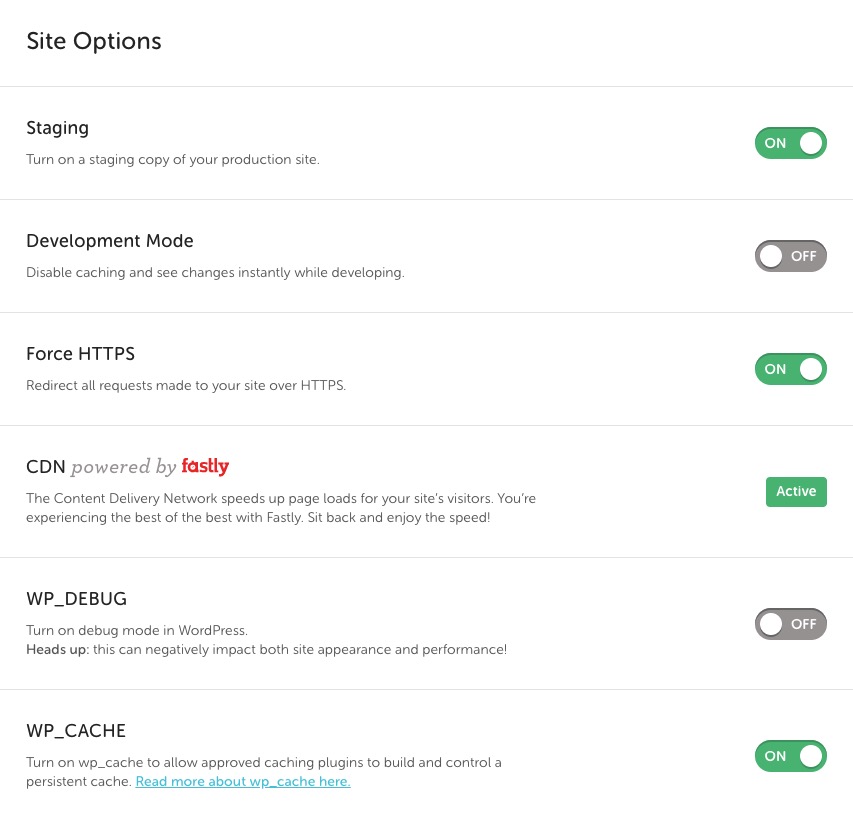Select the Development Mode heading
Image resolution: width=853 pixels, height=815 pixels.
(x=110, y=240)
